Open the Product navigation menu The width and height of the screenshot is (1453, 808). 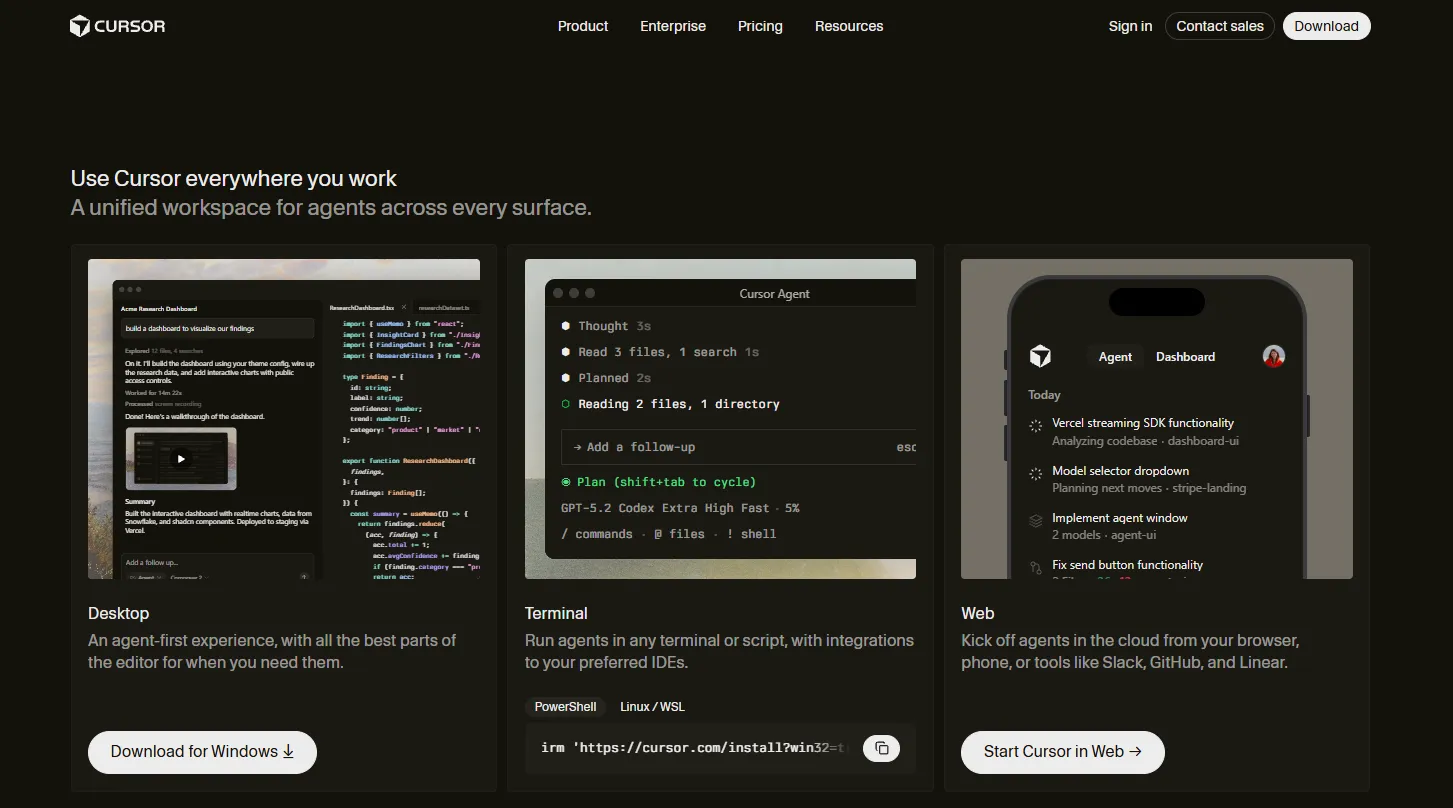(x=583, y=26)
